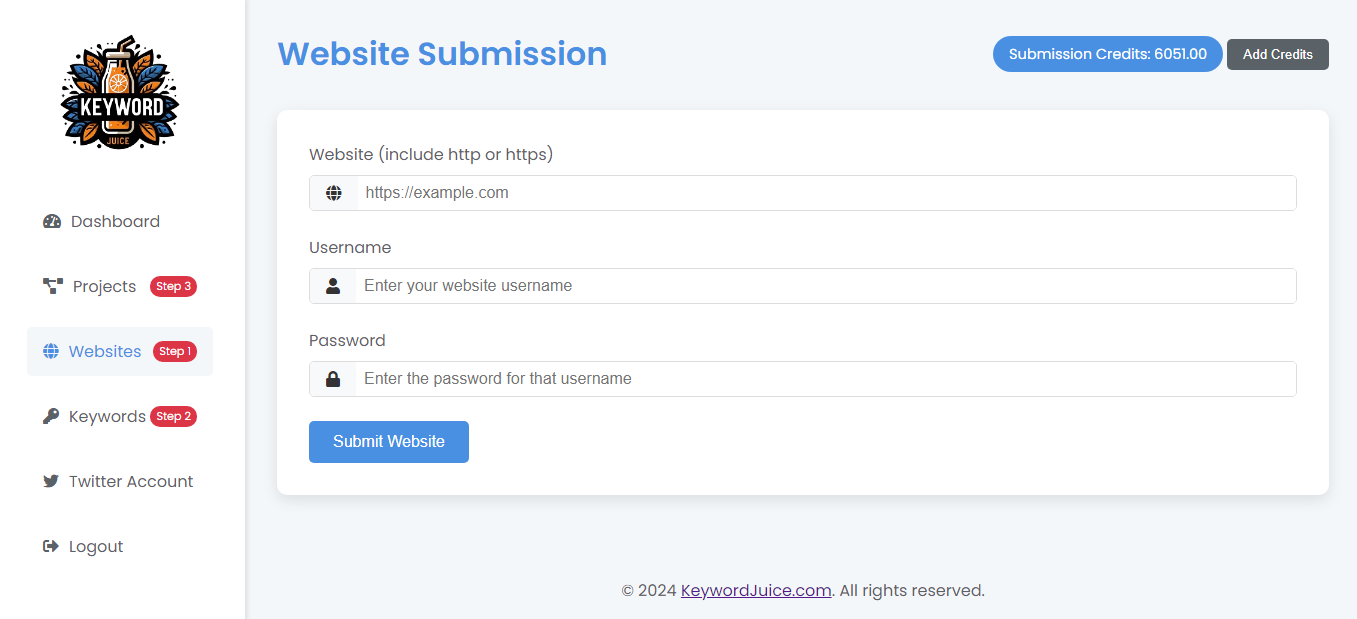
Task: Click the Projects diagram icon
Action: tap(53, 286)
